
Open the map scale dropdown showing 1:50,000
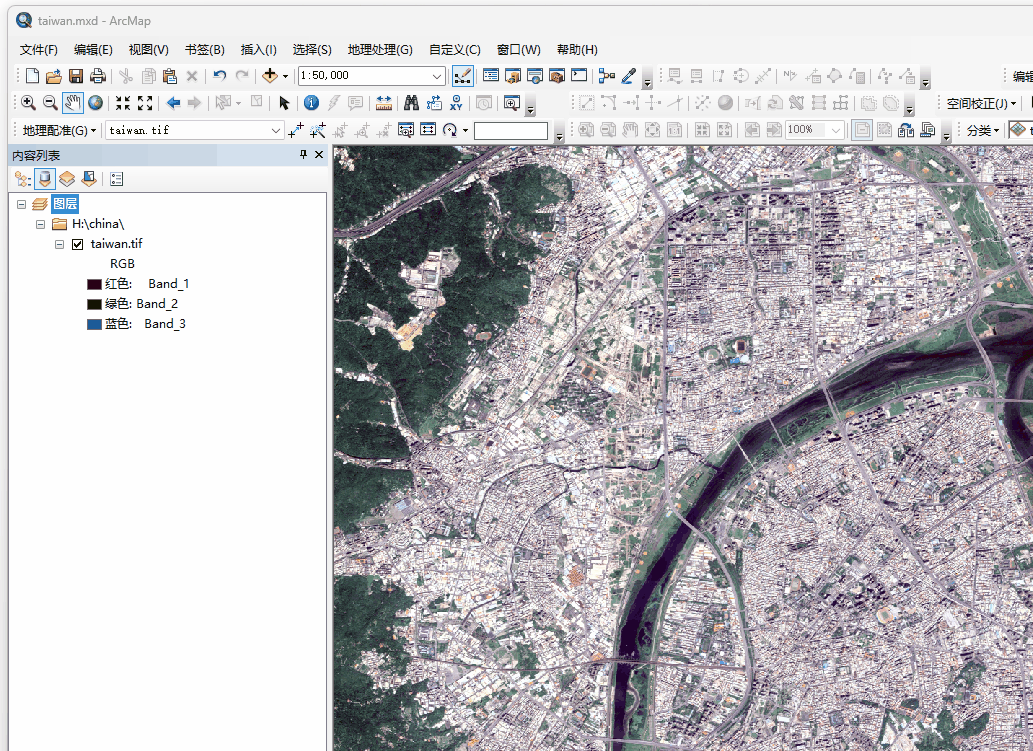tap(435, 75)
